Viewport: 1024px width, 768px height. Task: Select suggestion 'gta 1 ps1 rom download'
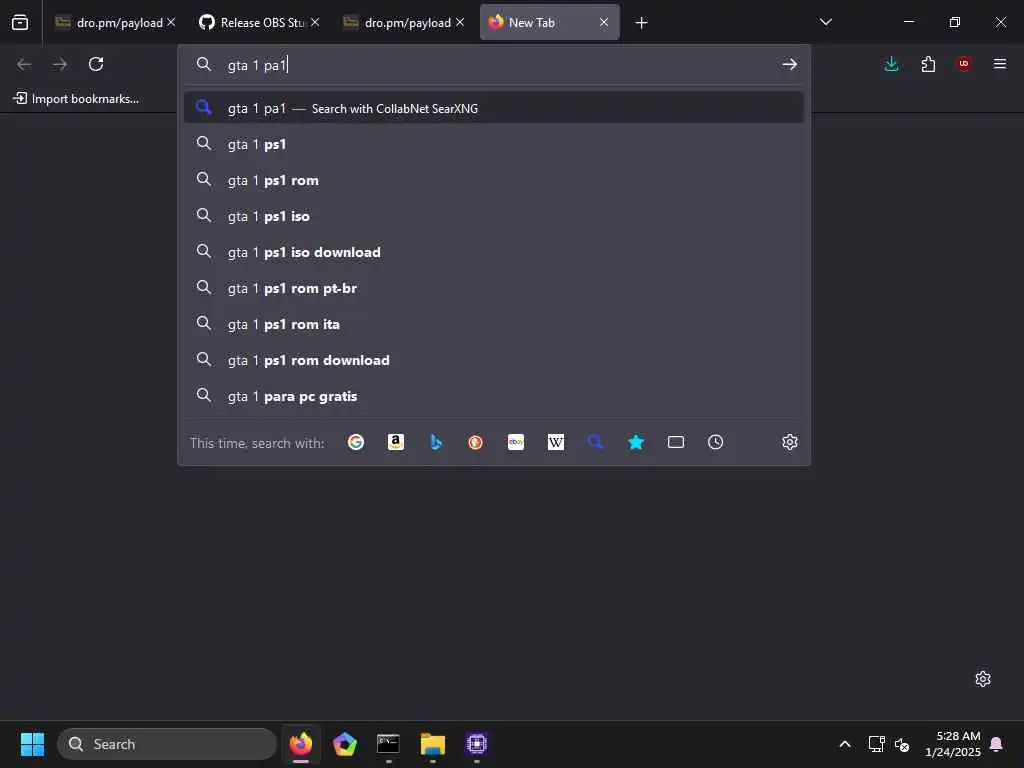pyautogui.click(x=494, y=360)
